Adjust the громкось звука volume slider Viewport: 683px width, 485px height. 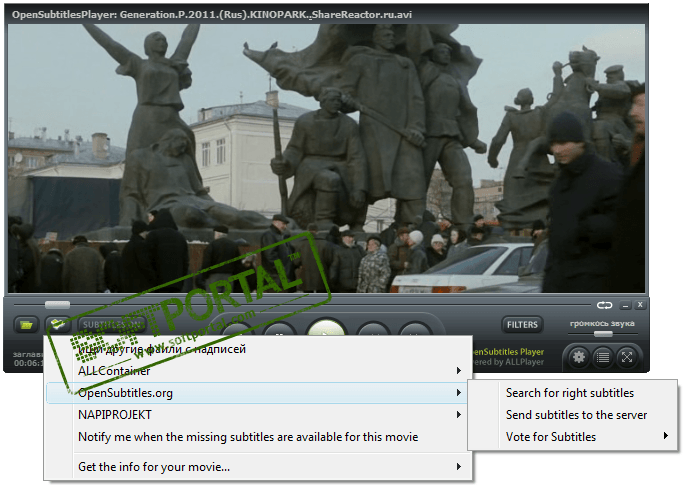pos(603,334)
